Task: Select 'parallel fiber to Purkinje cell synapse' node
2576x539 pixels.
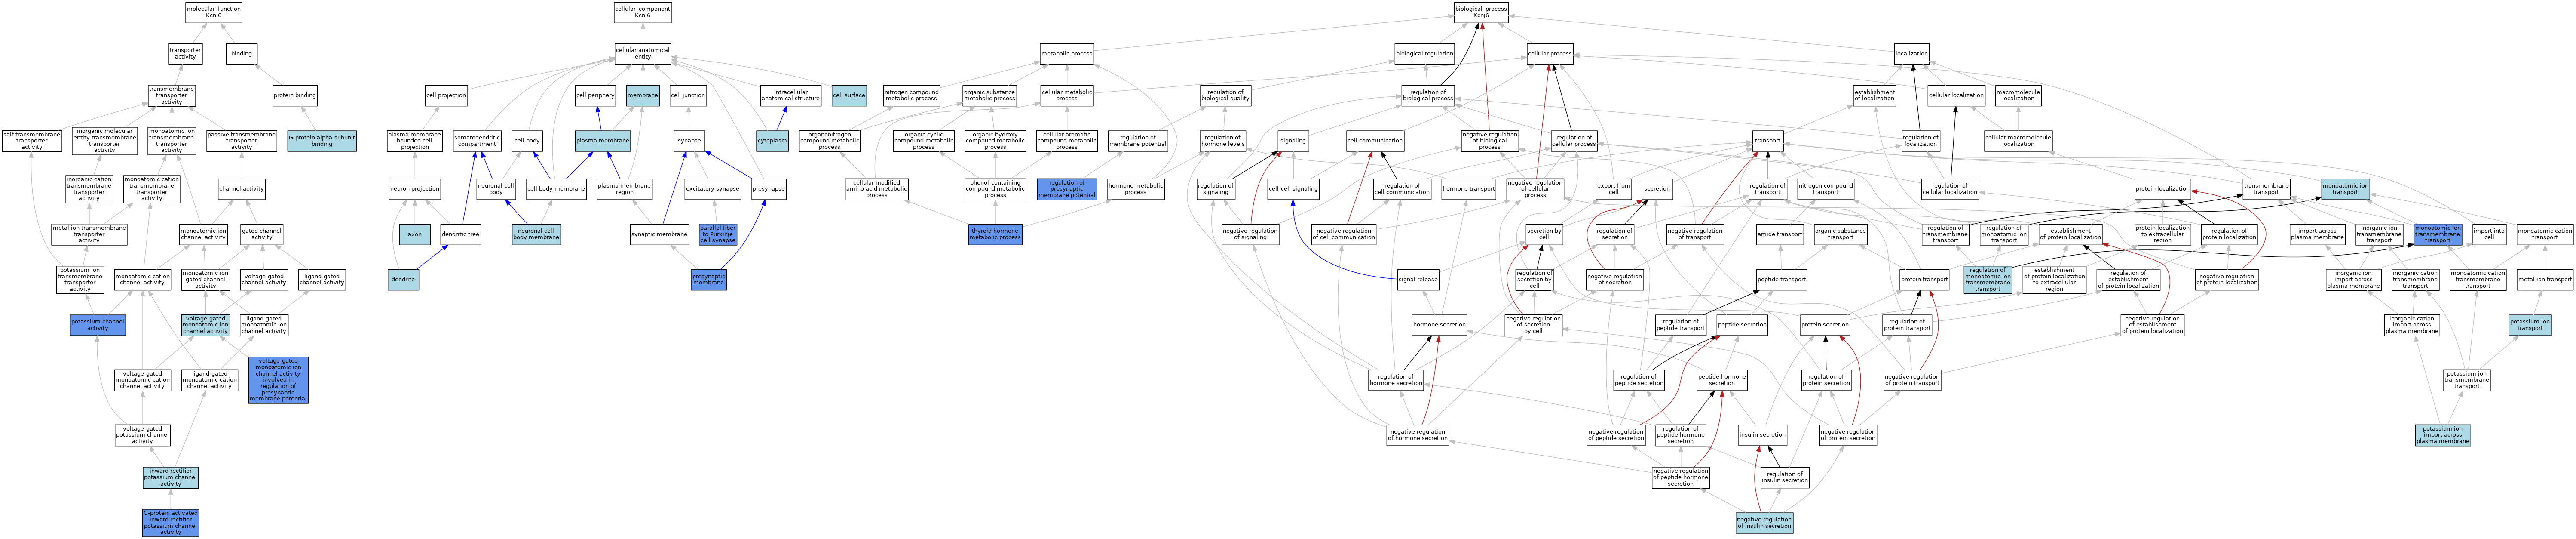Action: click(x=718, y=234)
